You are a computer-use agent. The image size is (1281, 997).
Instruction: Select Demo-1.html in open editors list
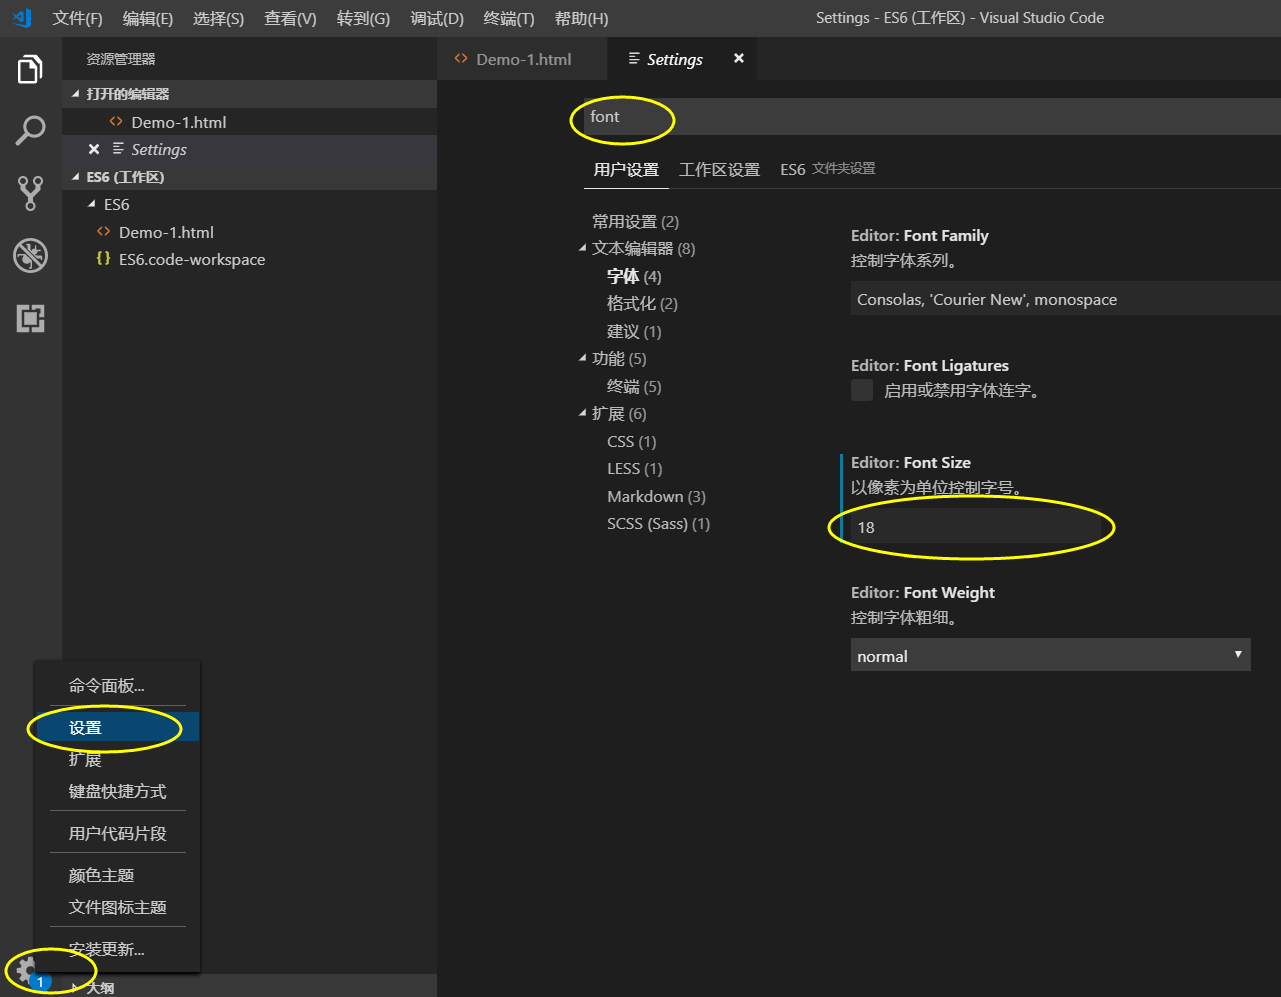(249, 122)
